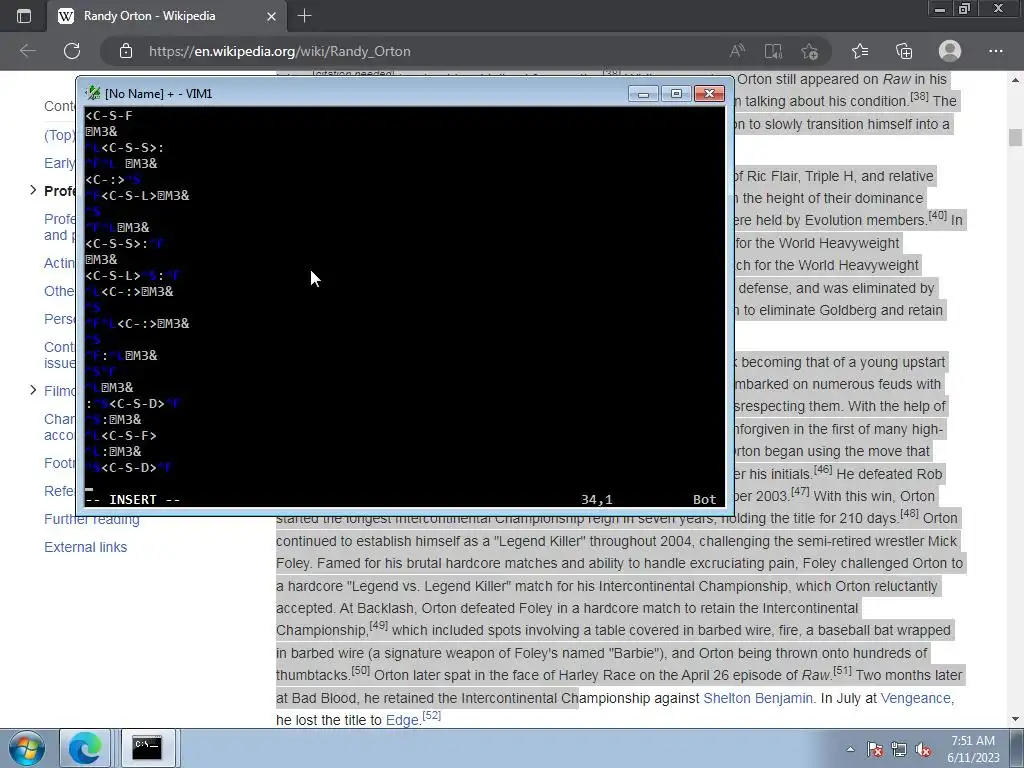
Task: Add page to favorites star icon
Action: (810, 51)
